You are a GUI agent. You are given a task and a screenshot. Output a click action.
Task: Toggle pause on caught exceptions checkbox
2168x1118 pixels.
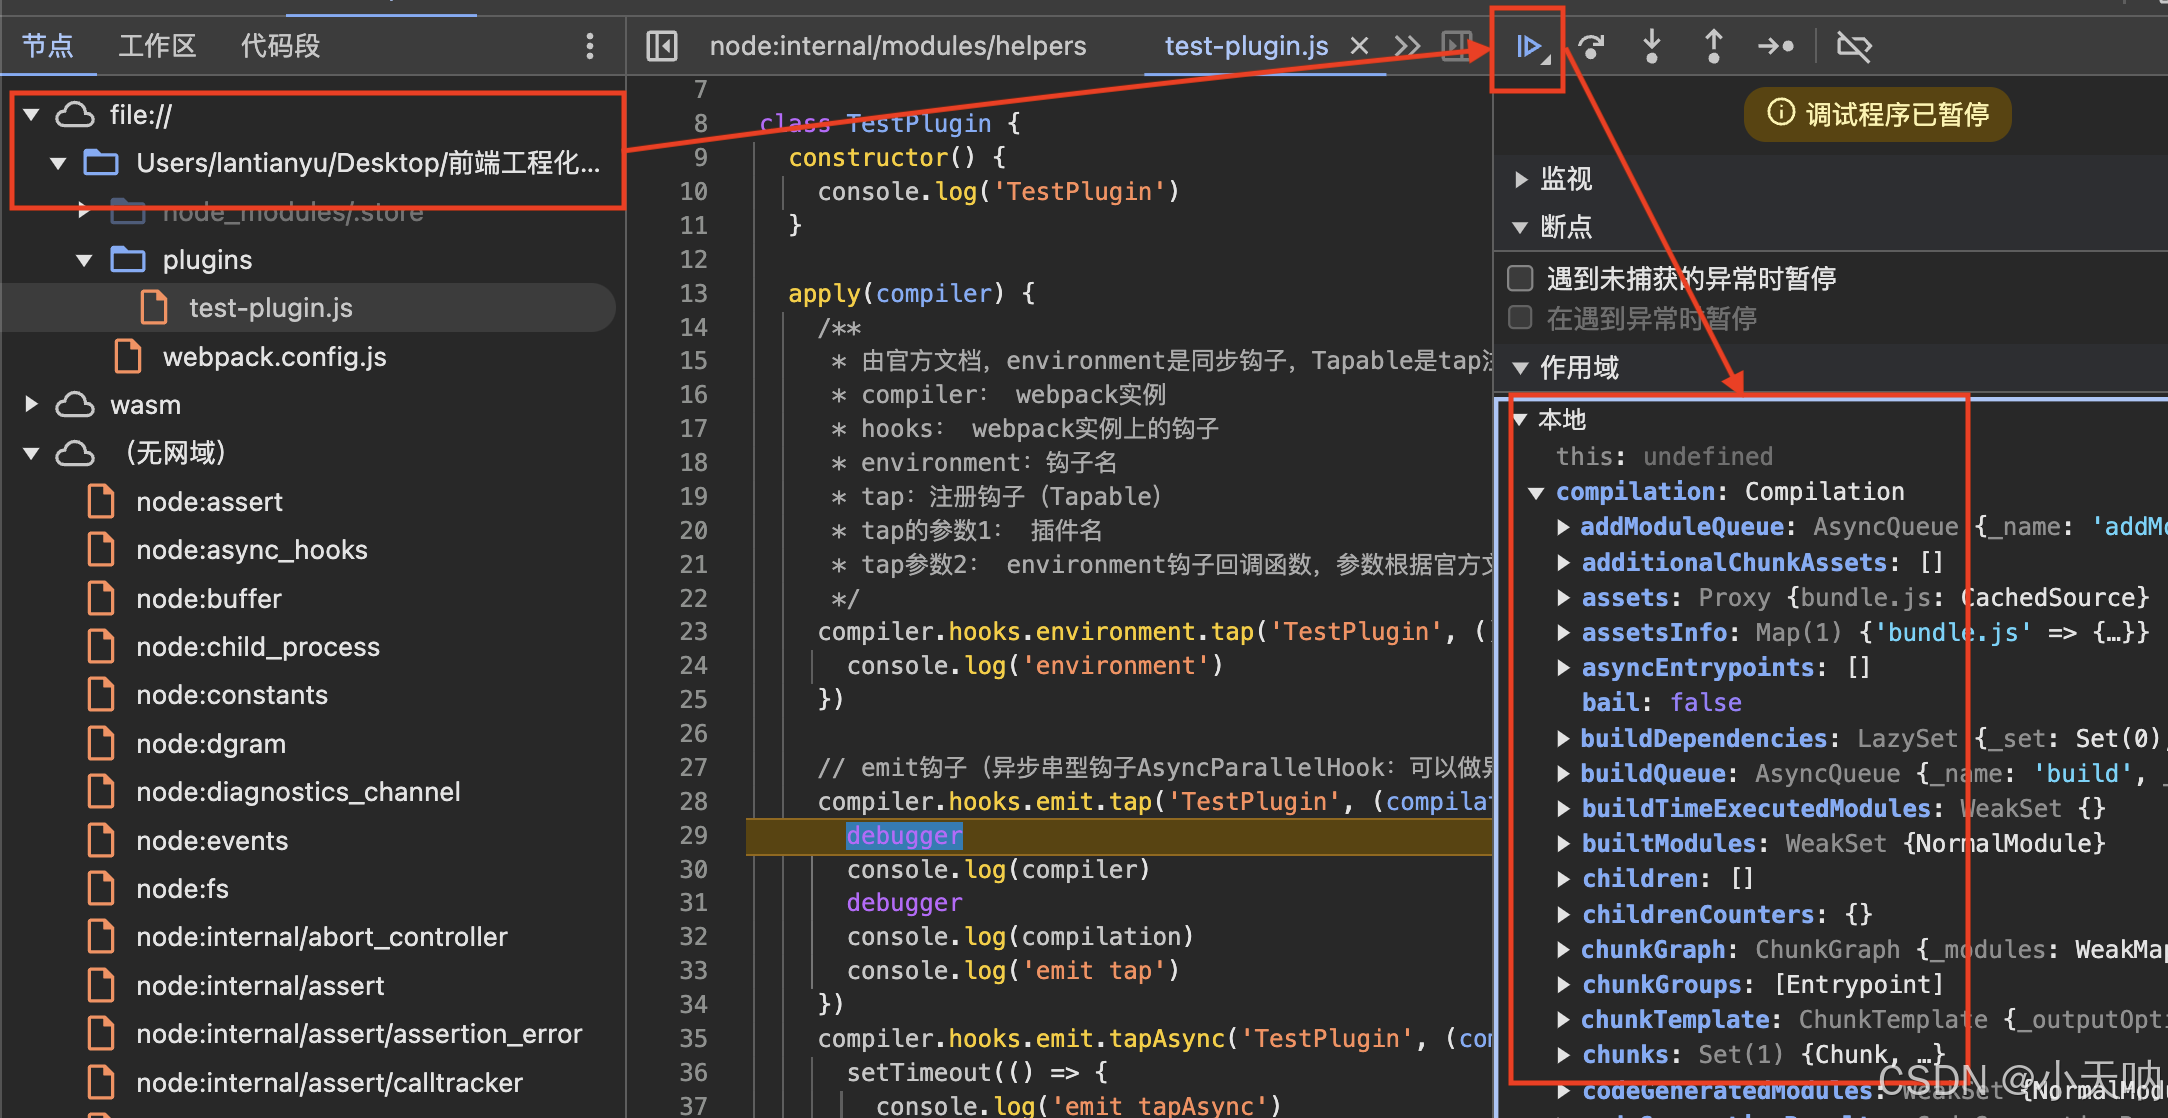point(1520,318)
